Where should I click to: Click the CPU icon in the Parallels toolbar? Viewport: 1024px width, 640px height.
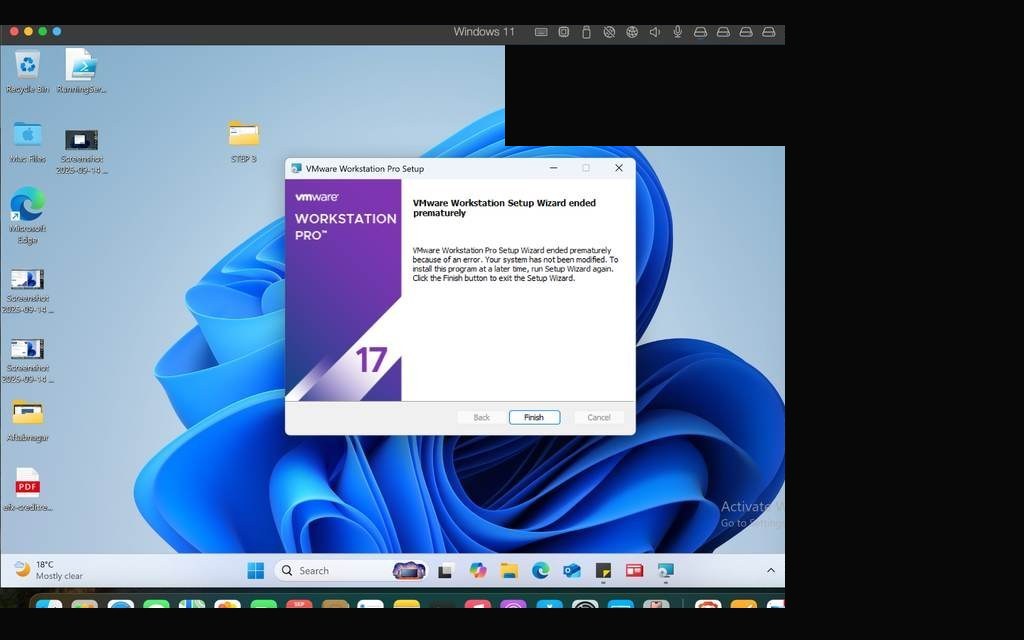[564, 32]
